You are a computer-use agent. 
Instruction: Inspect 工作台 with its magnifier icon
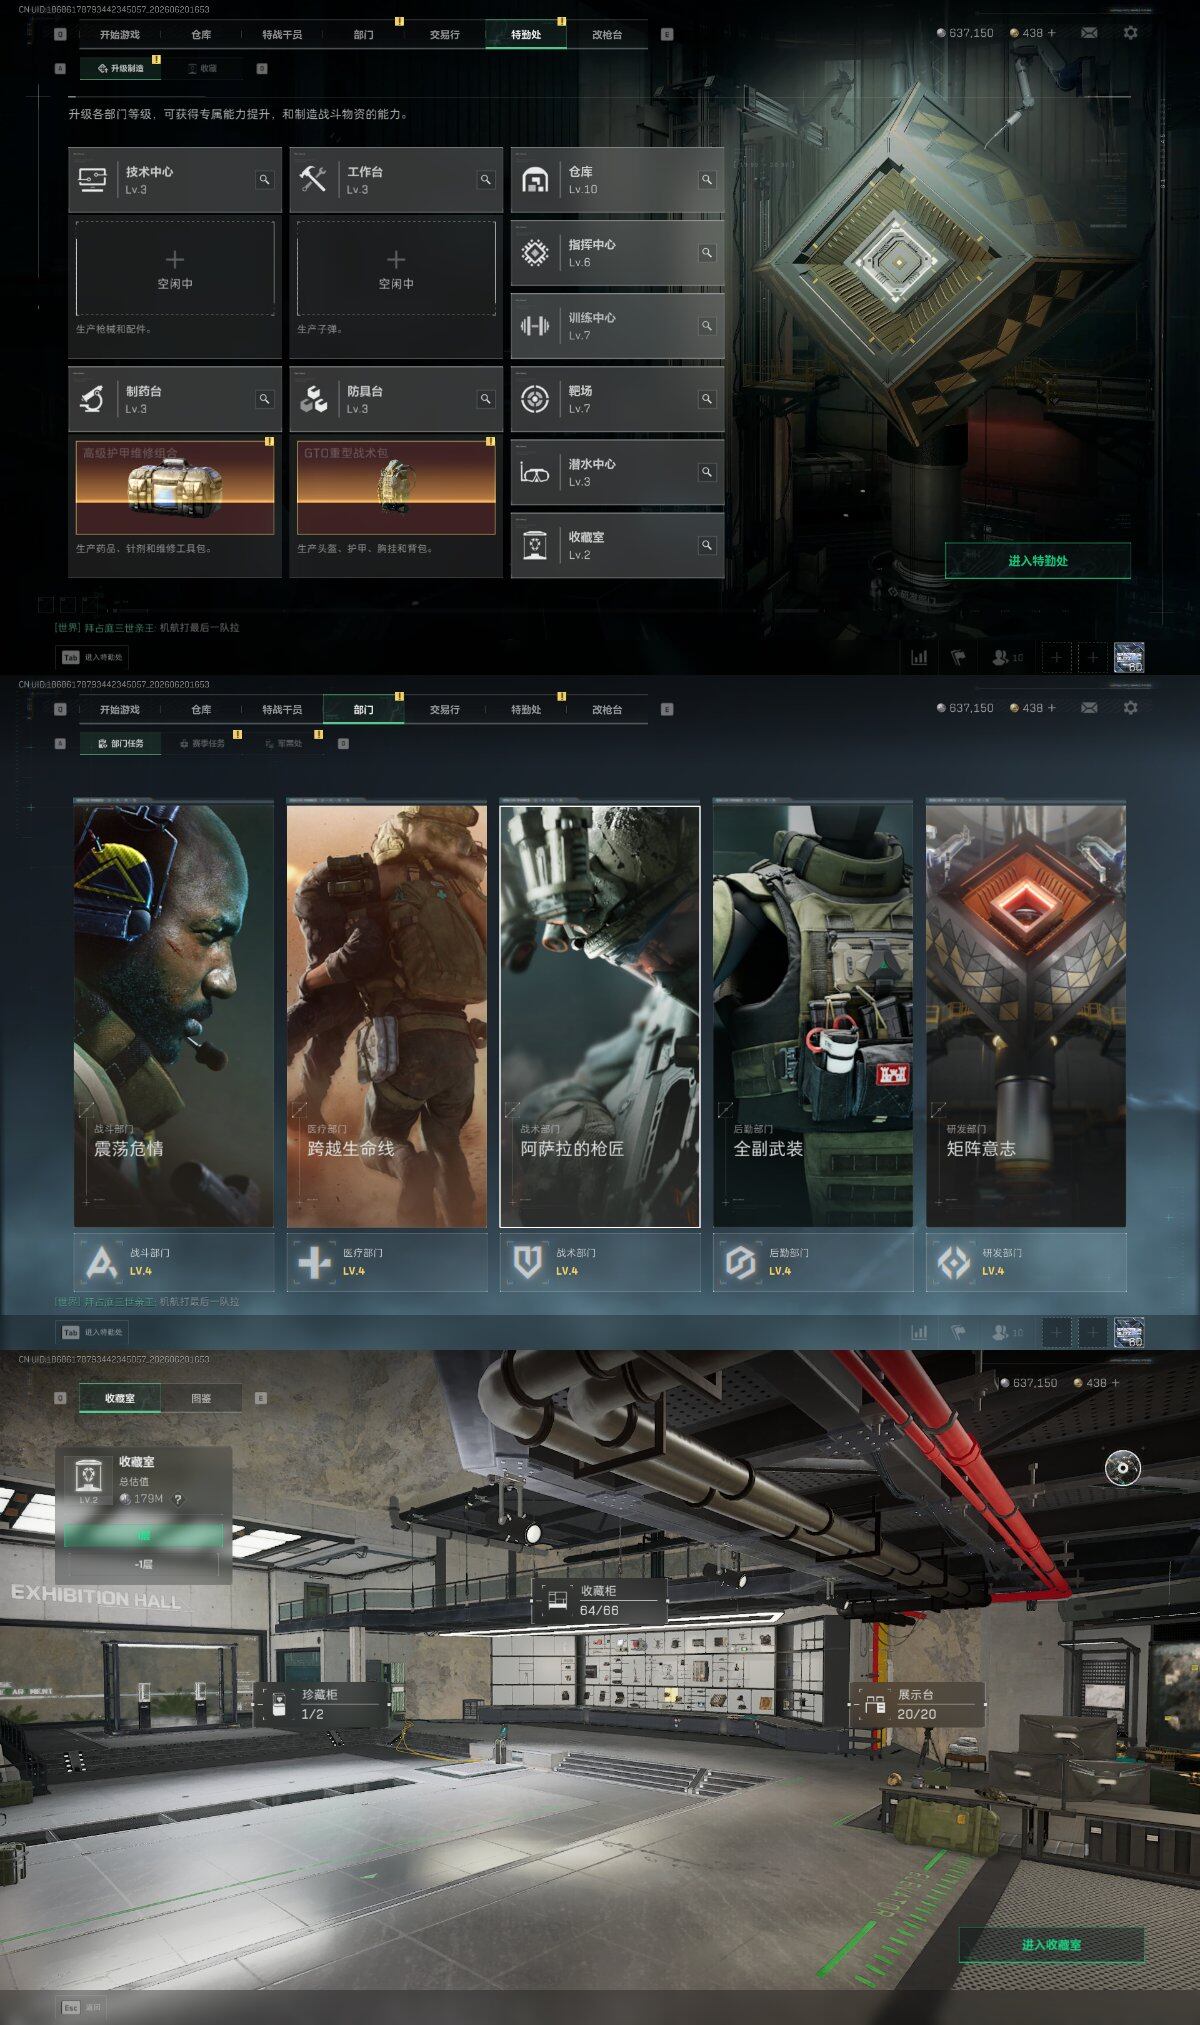tap(485, 180)
